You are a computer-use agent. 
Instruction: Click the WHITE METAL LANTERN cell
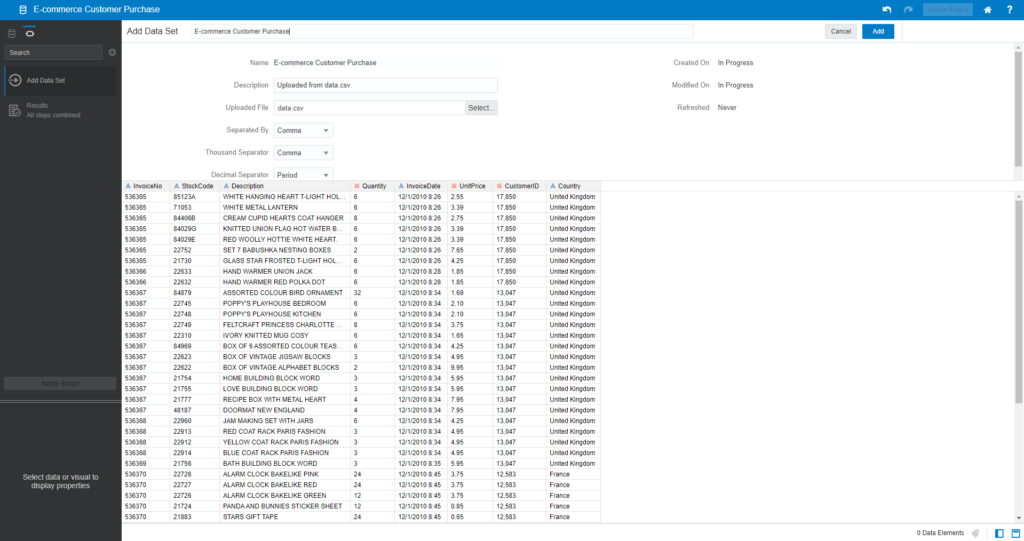coord(285,208)
